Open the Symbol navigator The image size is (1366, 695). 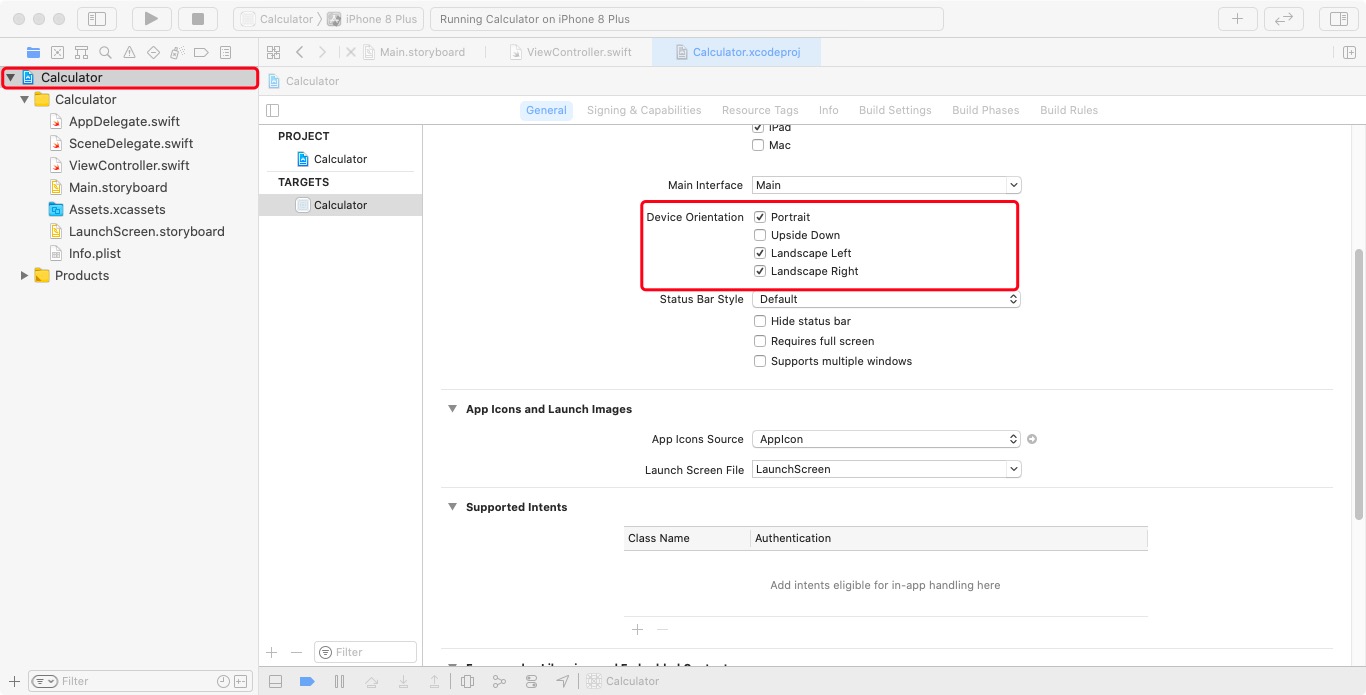[82, 52]
